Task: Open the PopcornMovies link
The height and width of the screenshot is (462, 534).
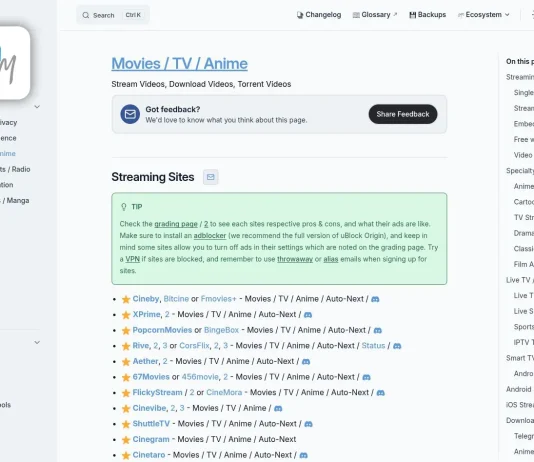Action: [162, 330]
